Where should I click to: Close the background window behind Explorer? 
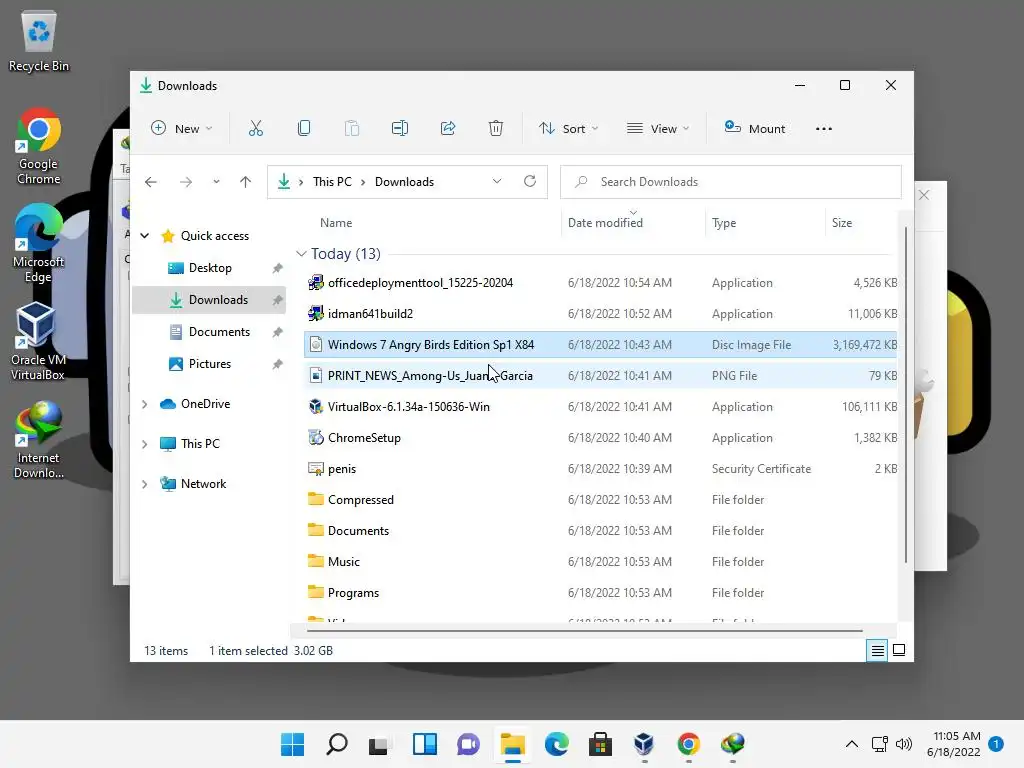[924, 195]
